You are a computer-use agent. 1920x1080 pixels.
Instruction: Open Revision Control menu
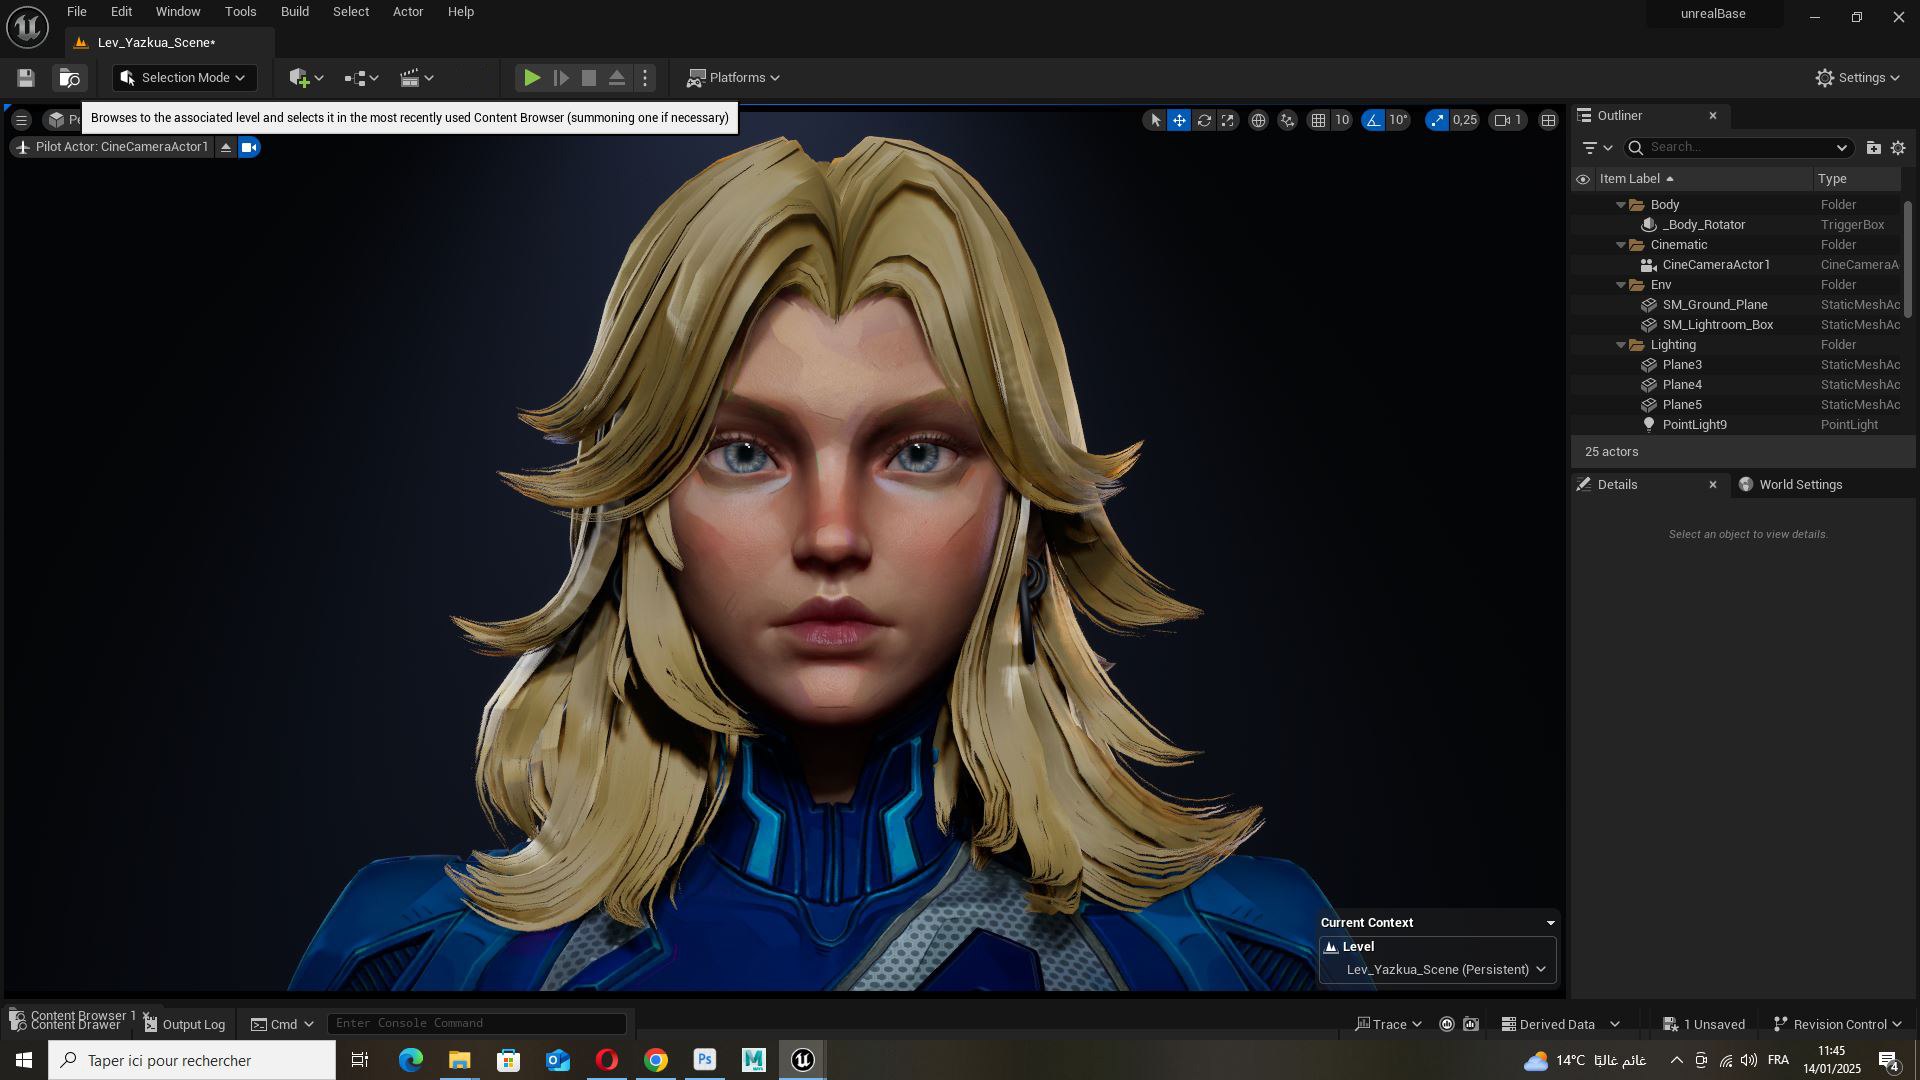coord(1837,1024)
